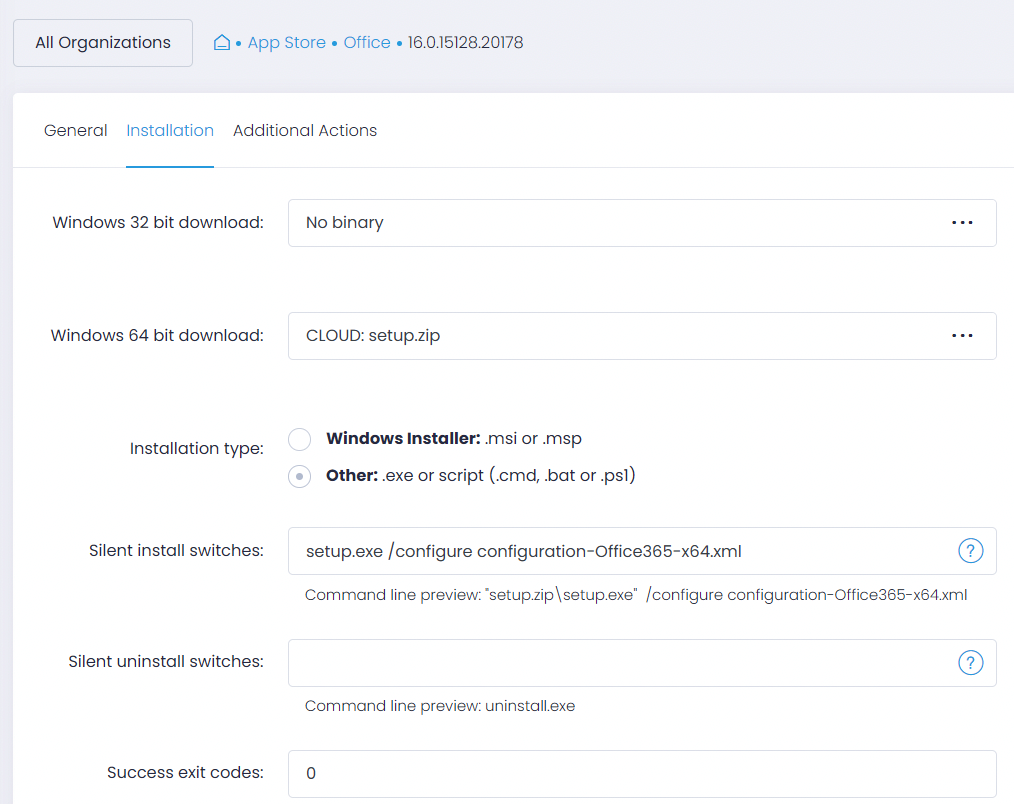Click the version number 16.0.15128.20178 in breadcrumb
The image size is (1014, 804).
tap(466, 42)
